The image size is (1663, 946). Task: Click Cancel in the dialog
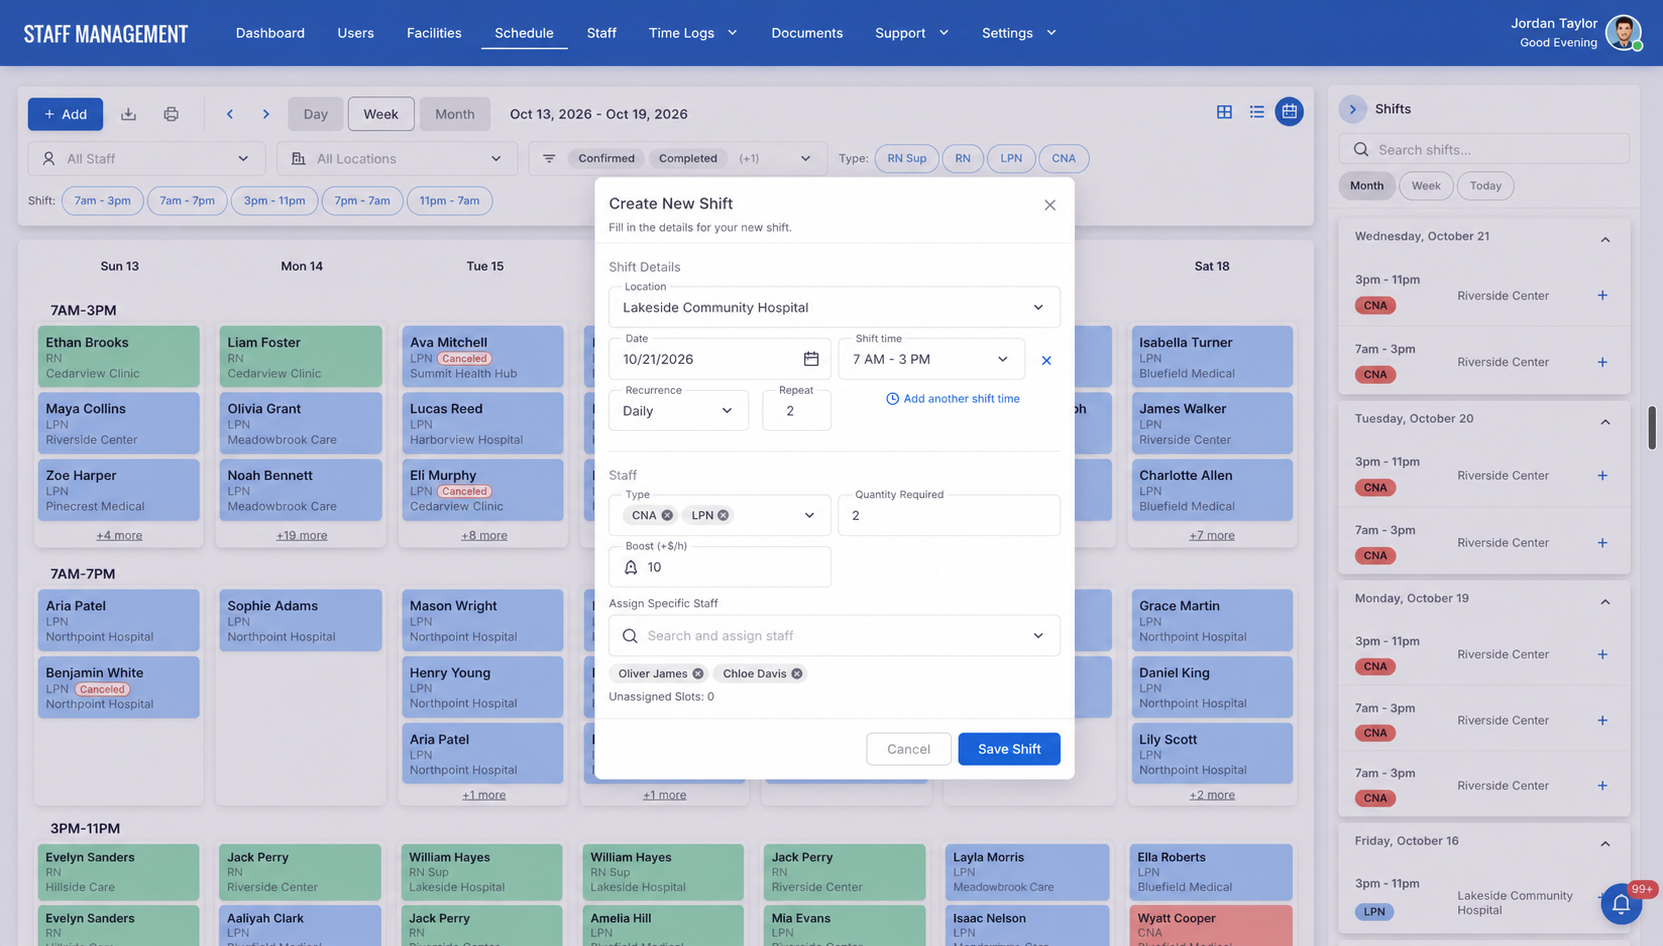908,749
